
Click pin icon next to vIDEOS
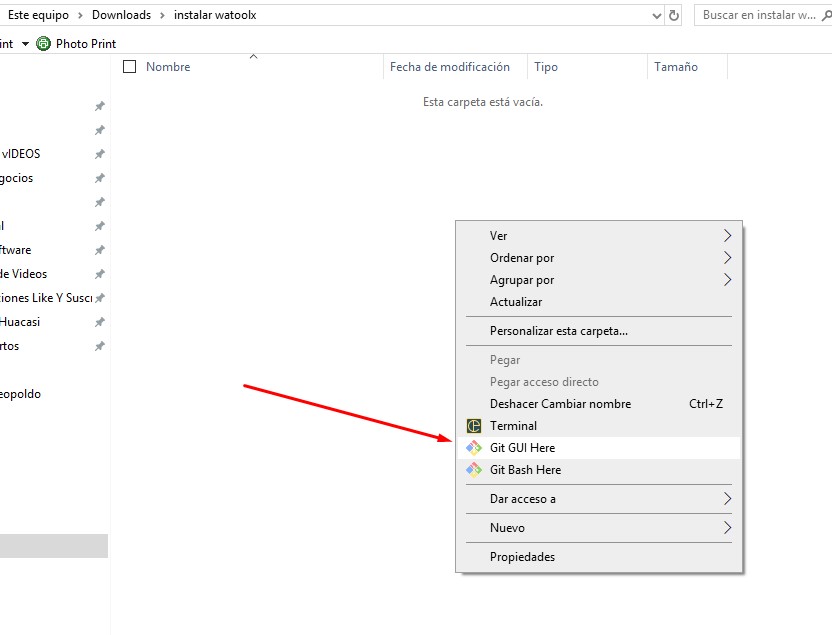click(99, 154)
